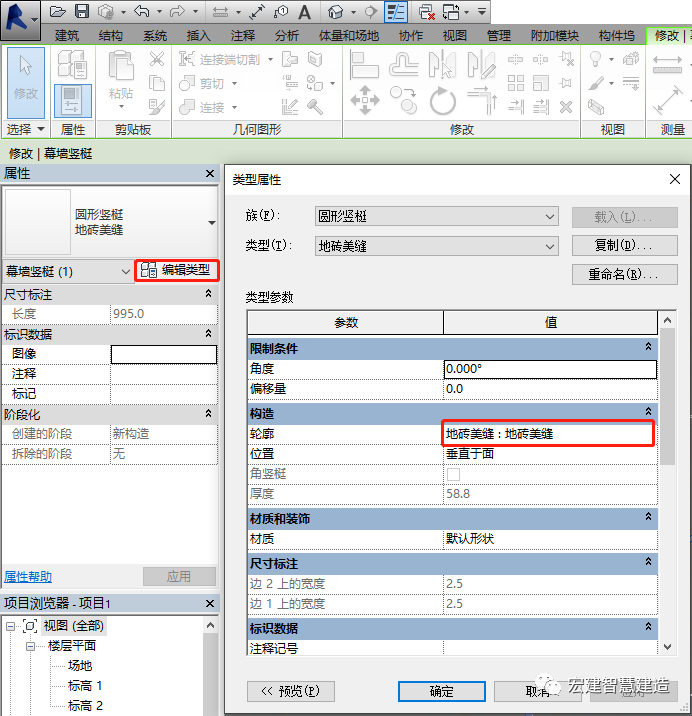The width and height of the screenshot is (692, 716).
Task: Click the Delete X icon in Modify panel
Action: (x=566, y=107)
